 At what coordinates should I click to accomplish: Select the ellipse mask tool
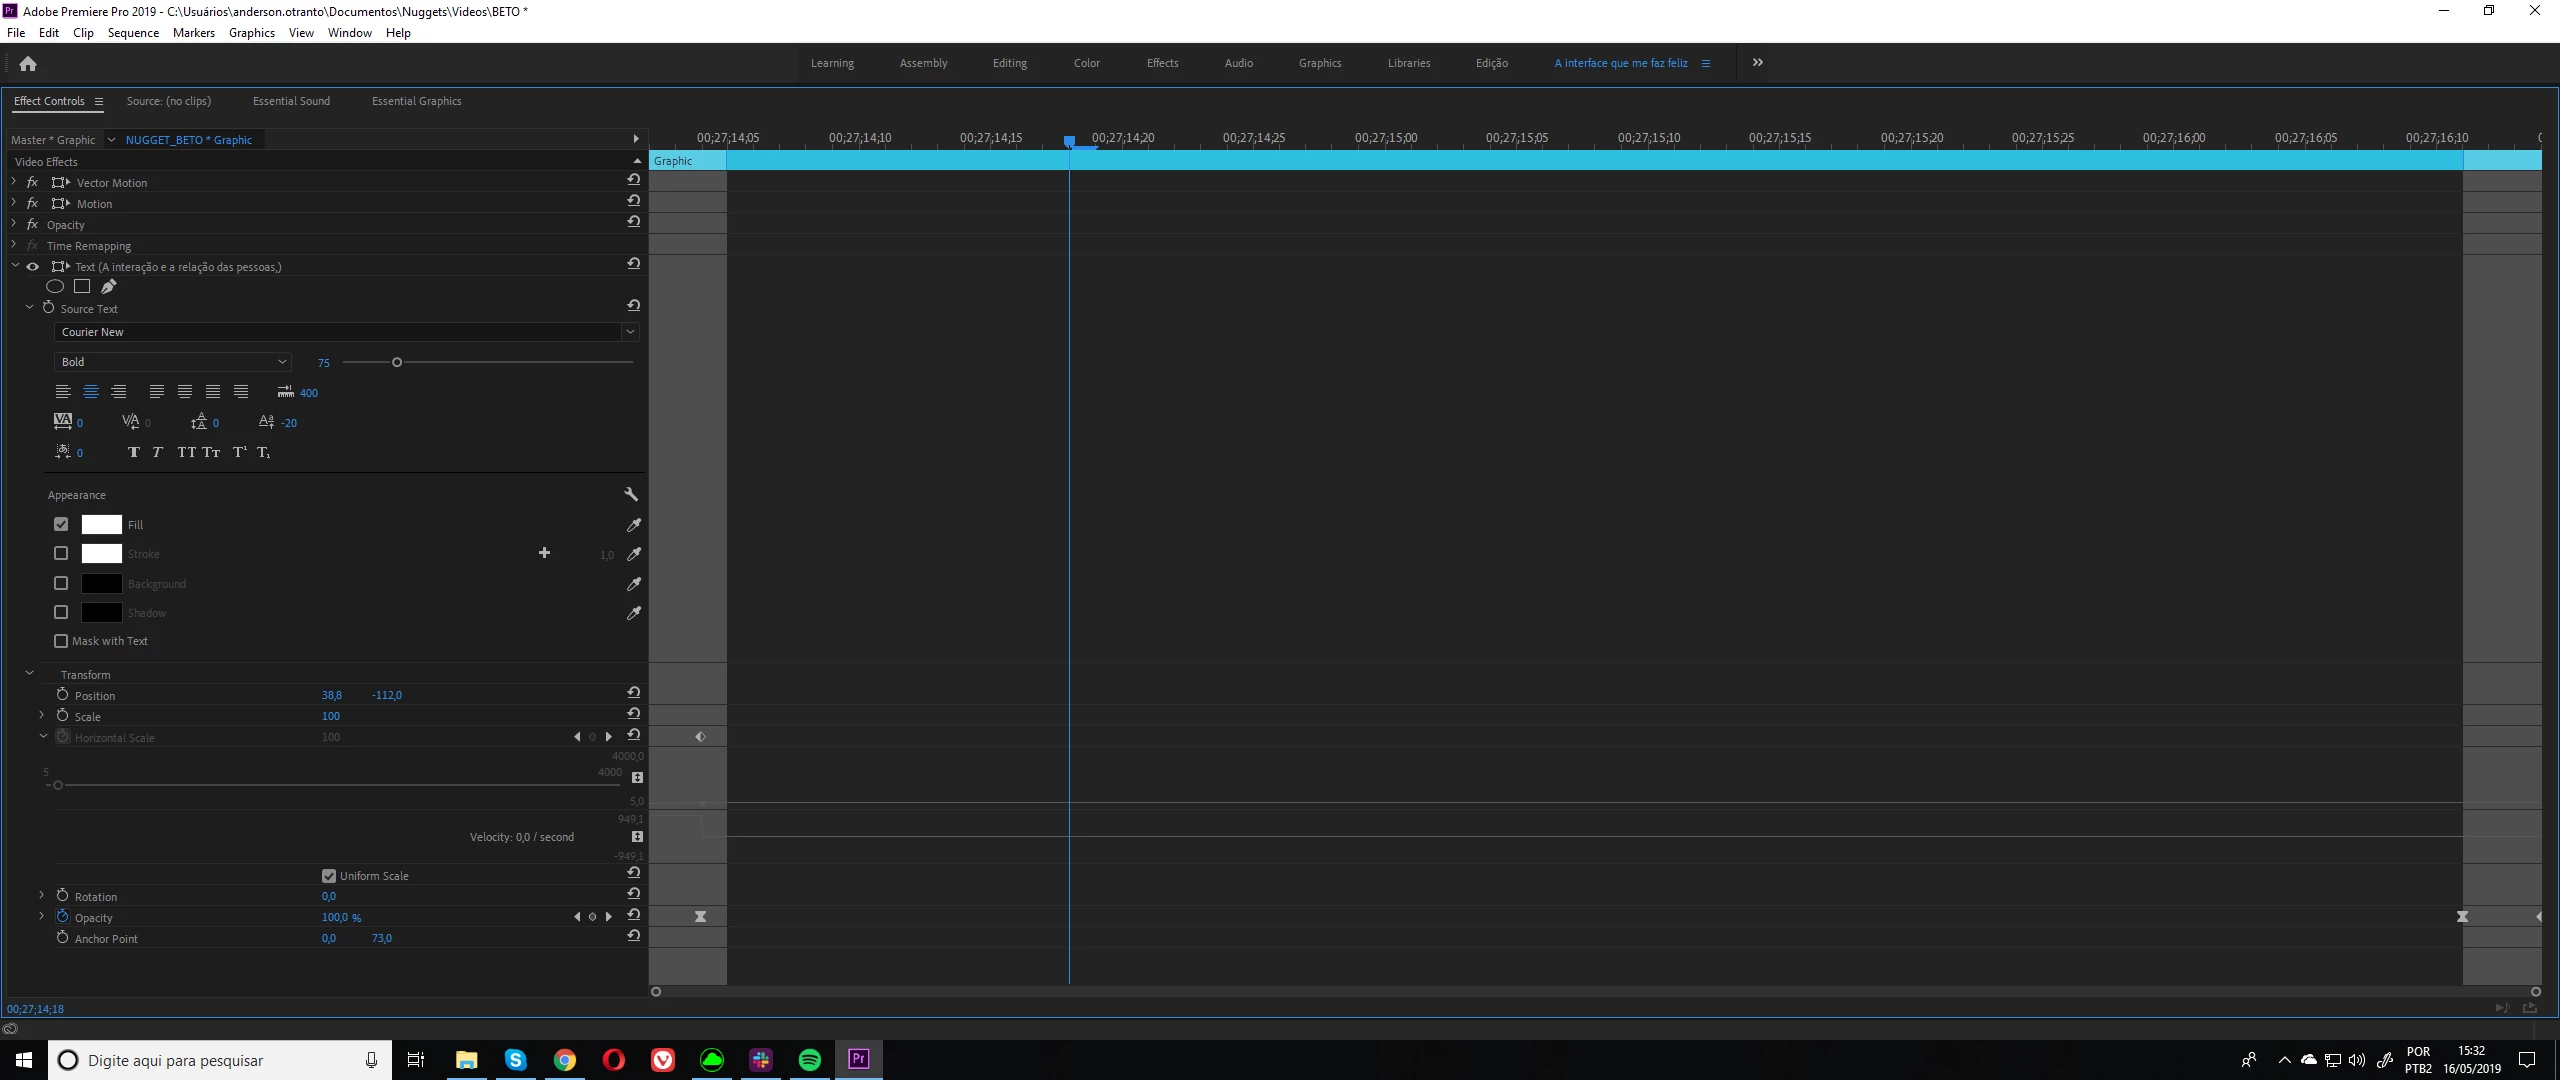click(x=55, y=287)
